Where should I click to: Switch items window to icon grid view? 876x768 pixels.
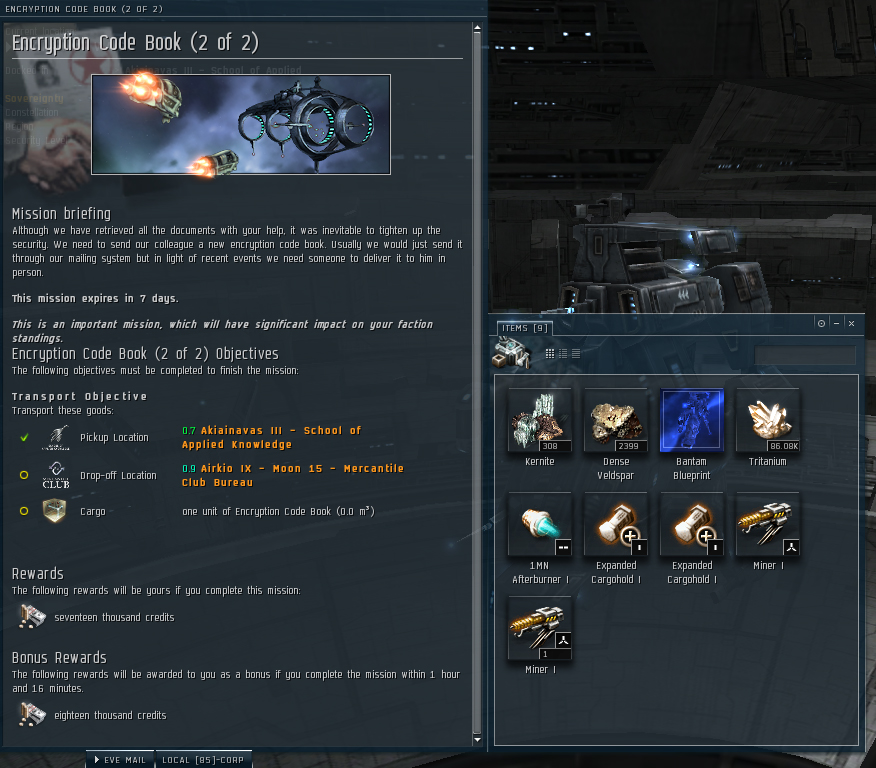[550, 354]
